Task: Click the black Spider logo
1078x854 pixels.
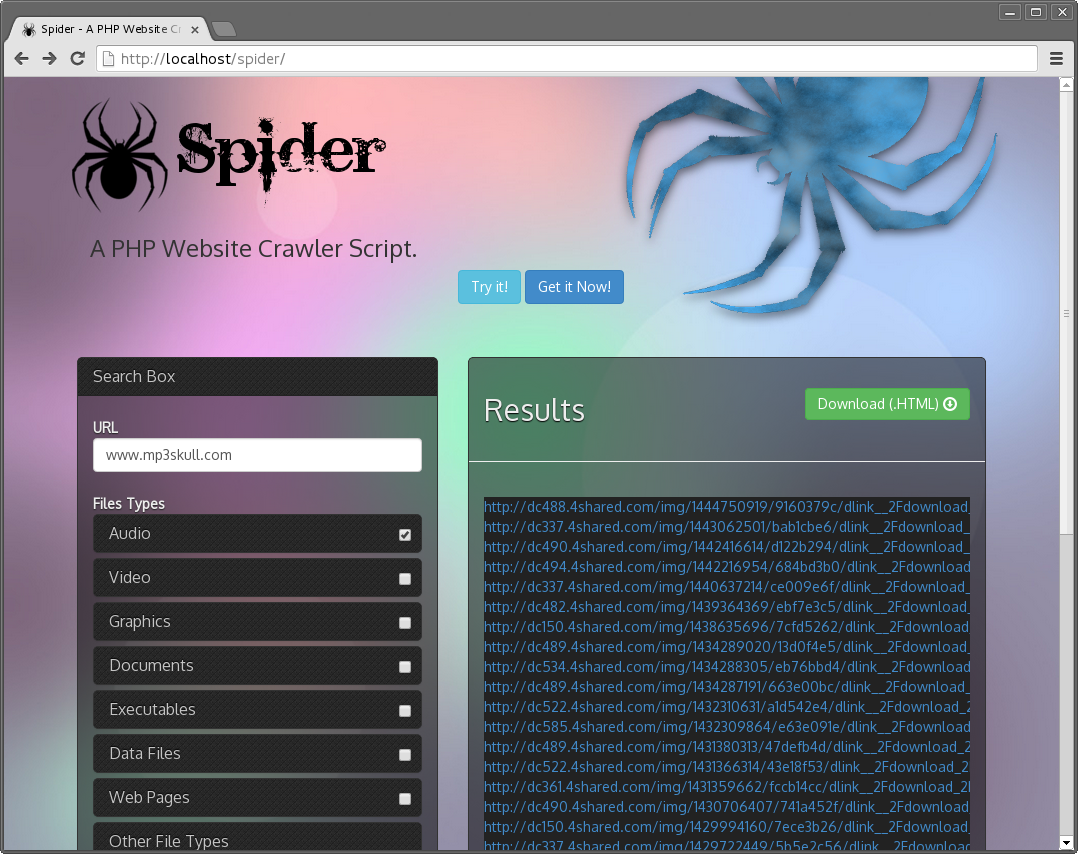Action: point(229,155)
